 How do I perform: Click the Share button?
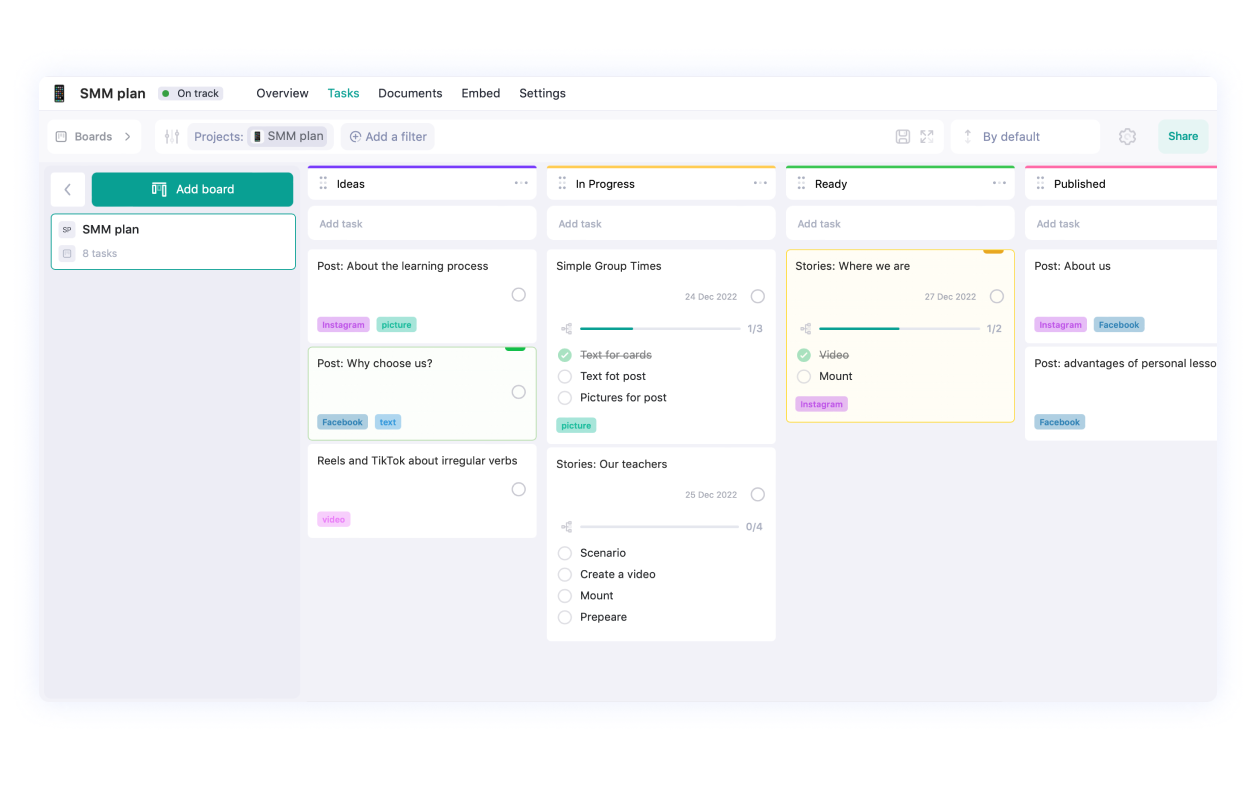click(1183, 135)
